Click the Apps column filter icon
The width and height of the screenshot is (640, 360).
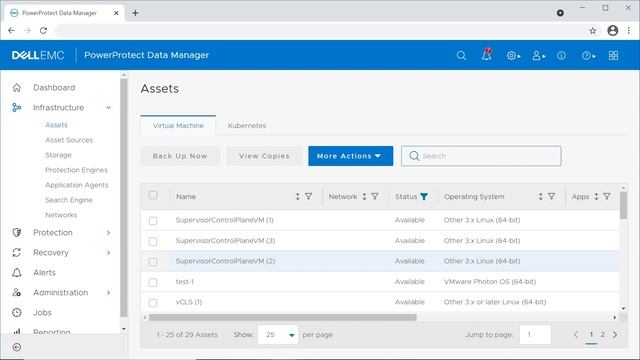pyautogui.click(x=607, y=196)
